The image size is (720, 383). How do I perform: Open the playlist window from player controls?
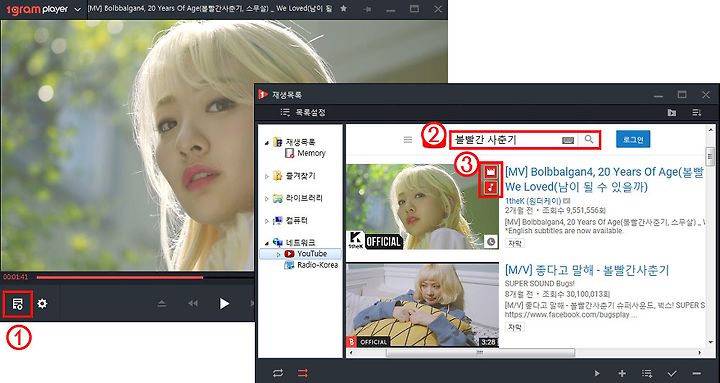pos(18,304)
